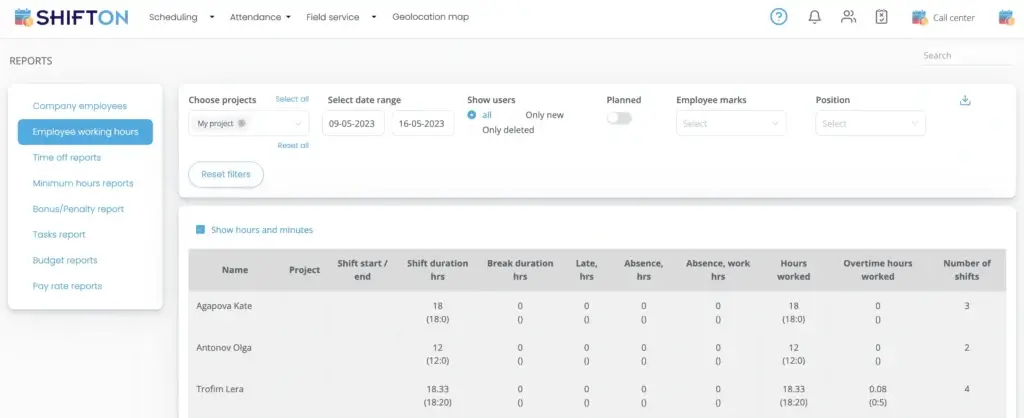1024x418 pixels.
Task: Select the 'all' users radio button
Action: (x=472, y=115)
